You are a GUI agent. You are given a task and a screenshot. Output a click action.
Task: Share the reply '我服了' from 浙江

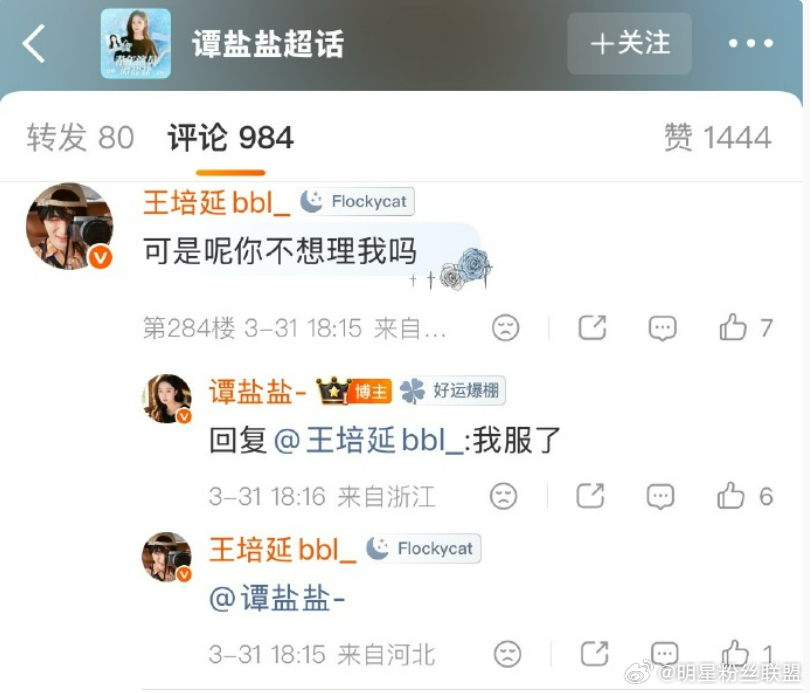590,496
